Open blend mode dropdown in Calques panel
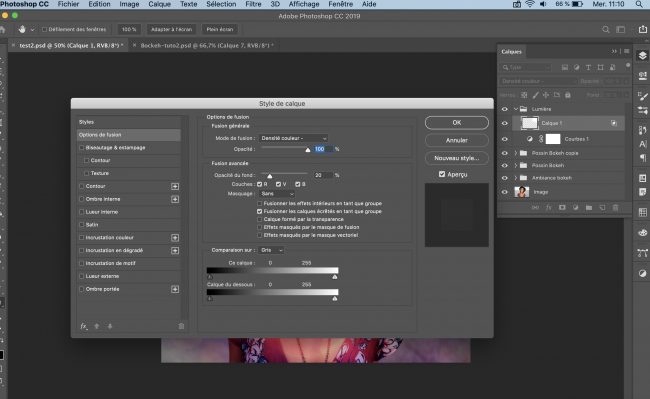Viewport: 650px width, 399px height. pos(538,81)
